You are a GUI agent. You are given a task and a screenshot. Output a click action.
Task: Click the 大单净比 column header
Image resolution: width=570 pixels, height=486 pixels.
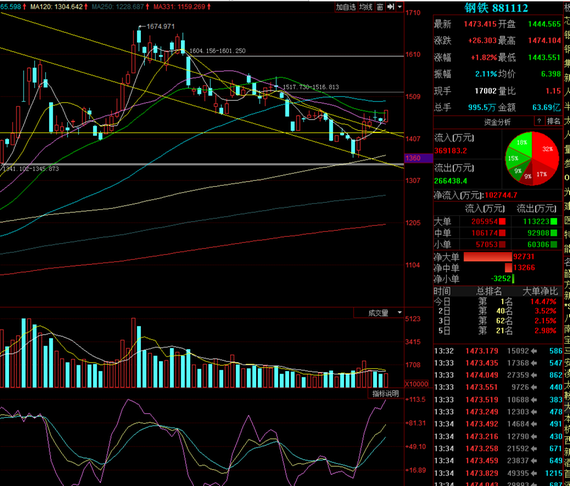tap(540, 292)
